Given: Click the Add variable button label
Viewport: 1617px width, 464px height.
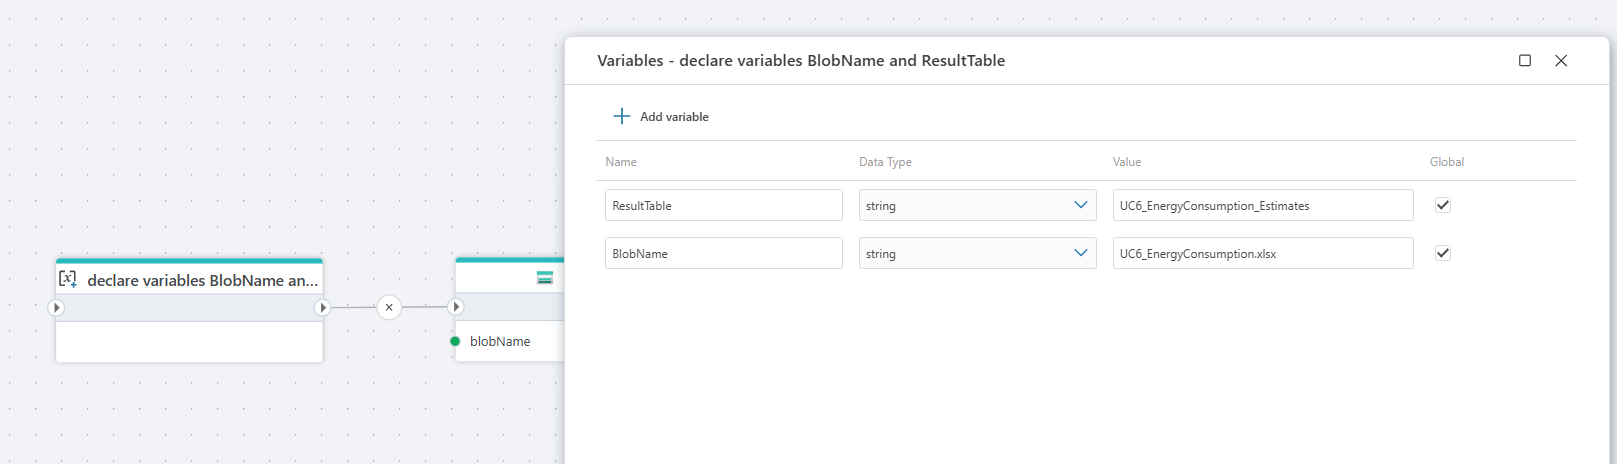Looking at the screenshot, I should (674, 117).
